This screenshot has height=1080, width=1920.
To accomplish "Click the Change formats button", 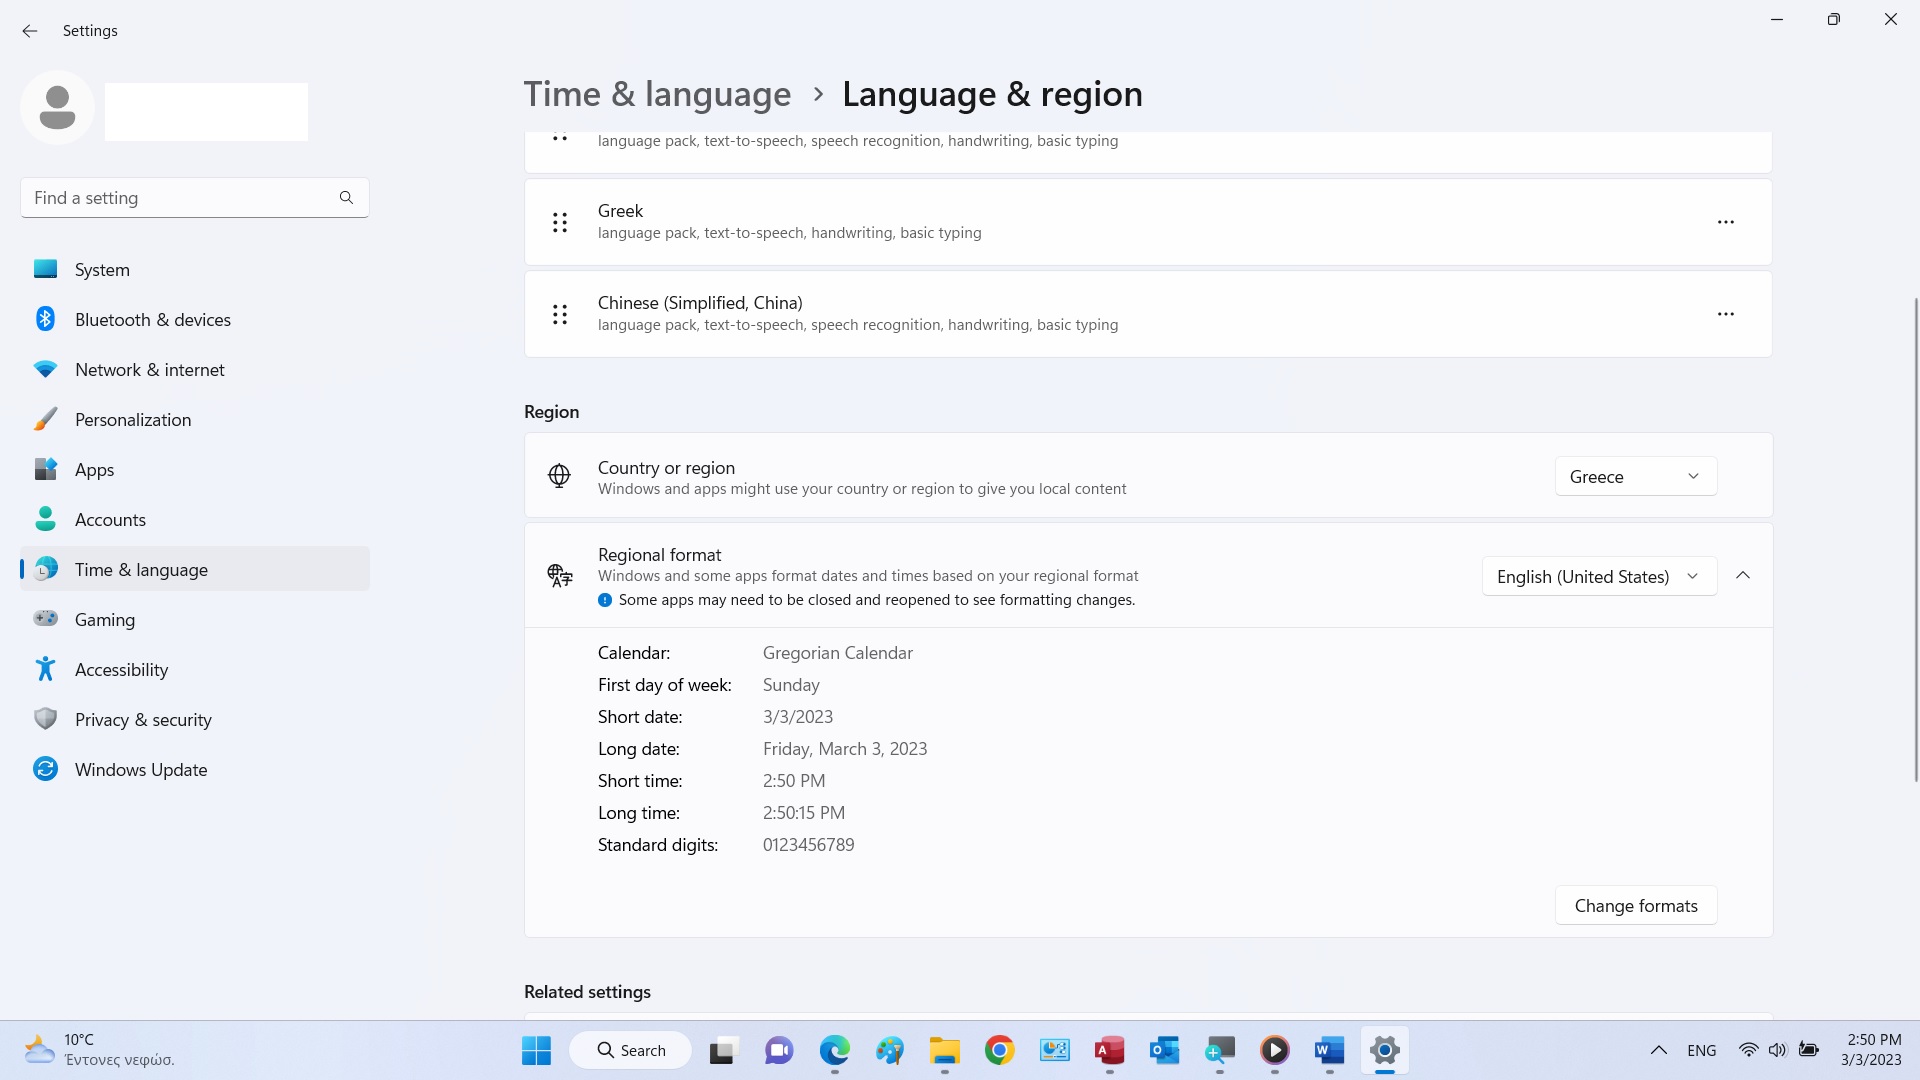I will coord(1635,905).
